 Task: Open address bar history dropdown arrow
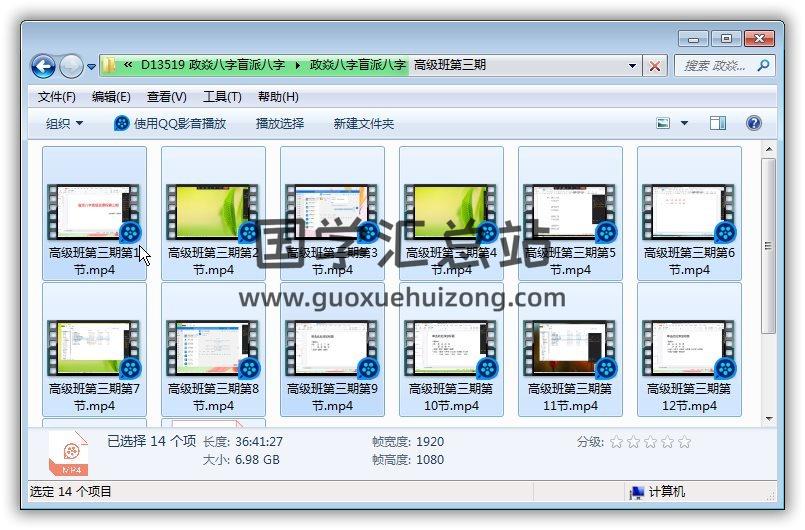[x=632, y=66]
